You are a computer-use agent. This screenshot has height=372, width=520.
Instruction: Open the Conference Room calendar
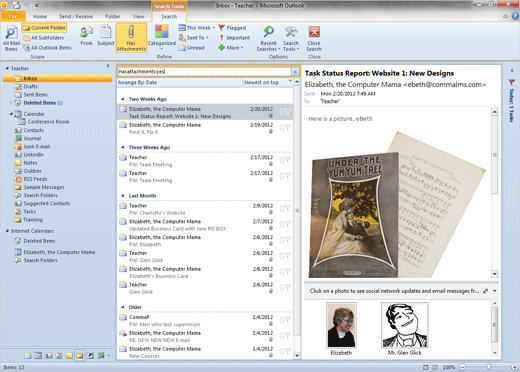tap(48, 122)
